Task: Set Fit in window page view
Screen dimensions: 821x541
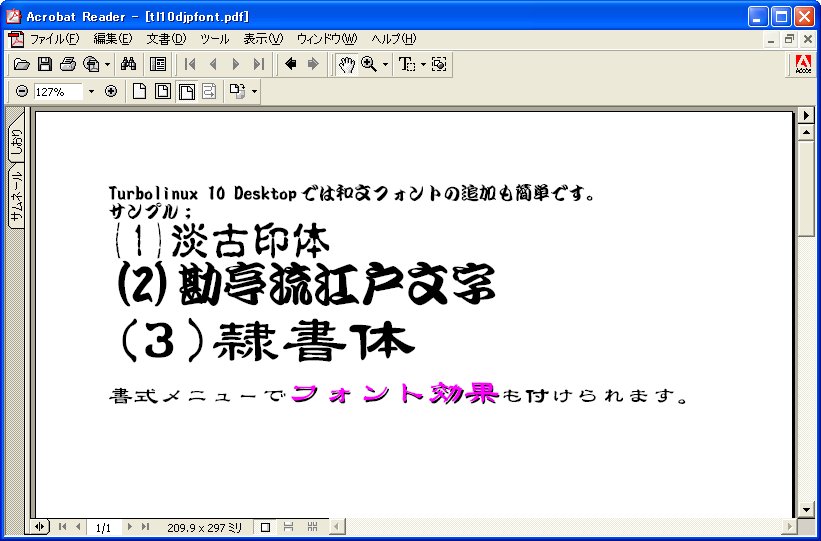Action: point(162,92)
